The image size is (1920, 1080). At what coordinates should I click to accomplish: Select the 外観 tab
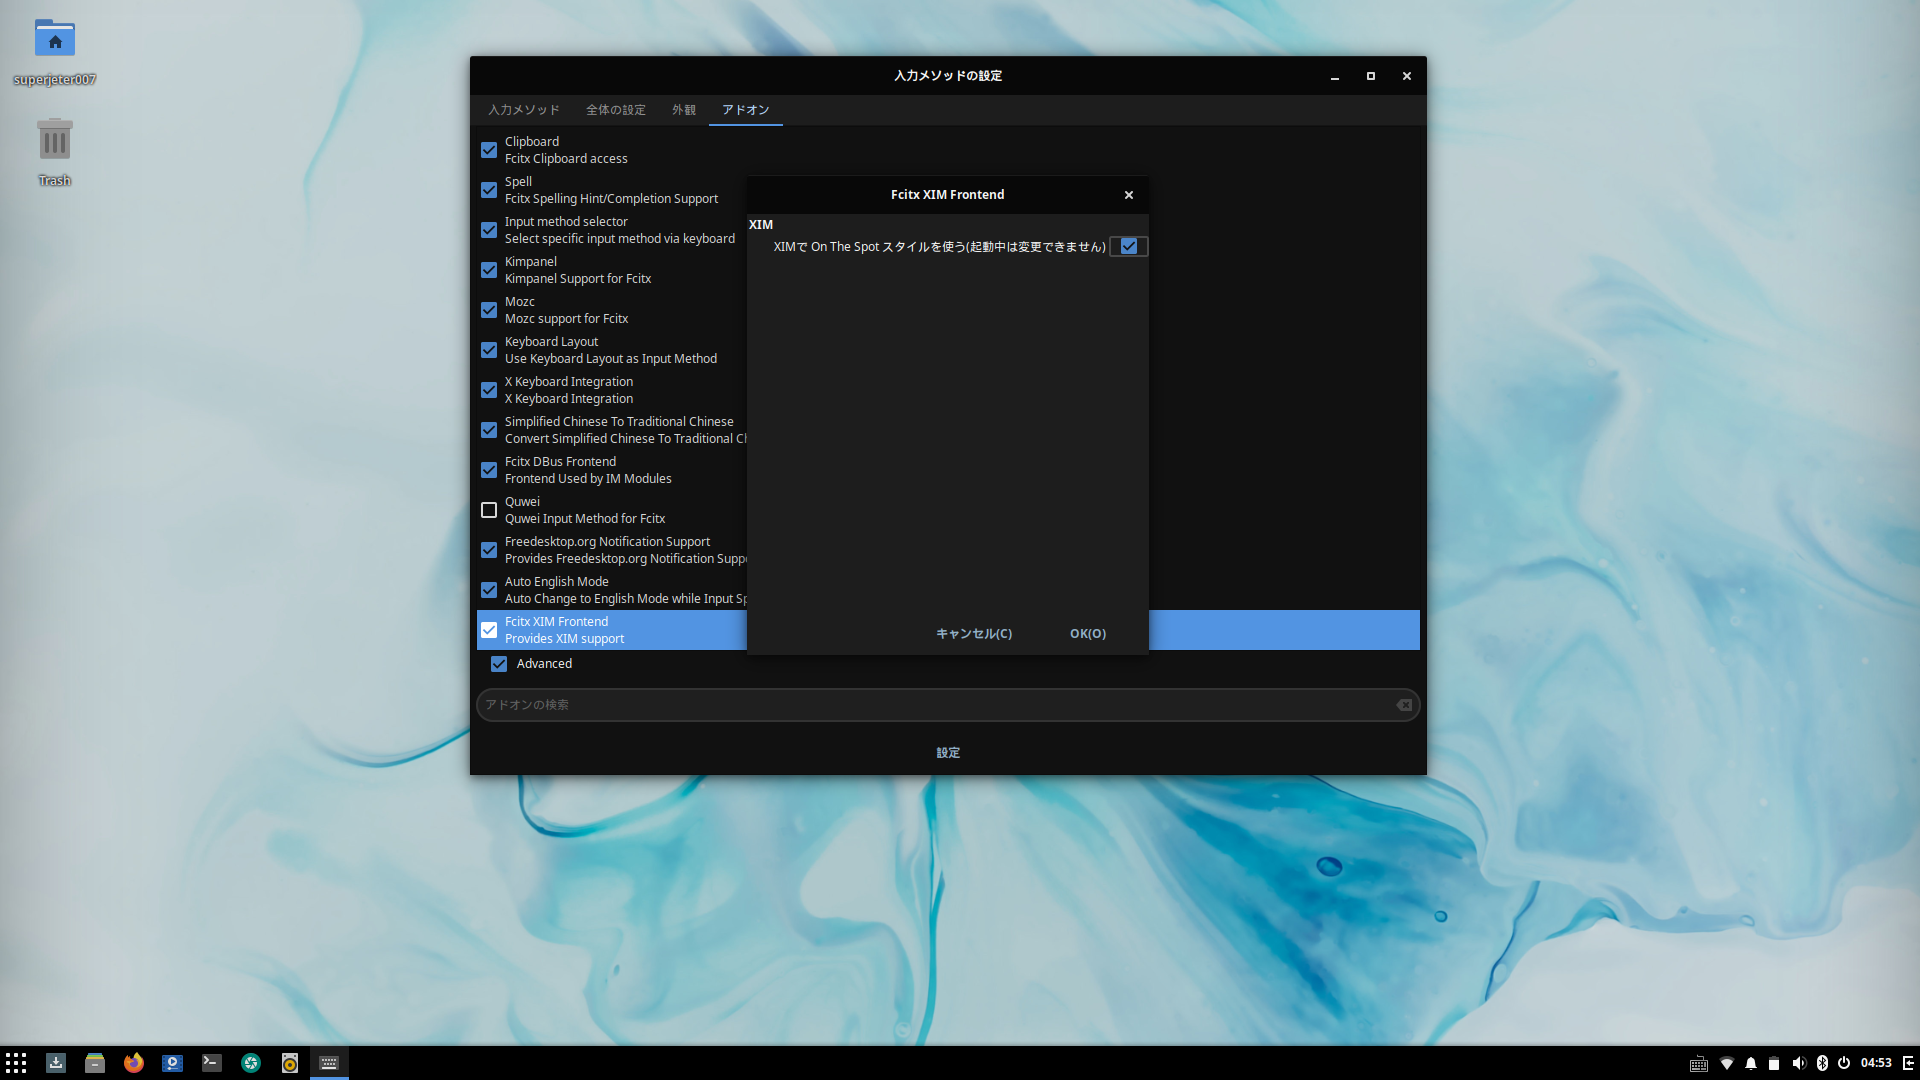684,110
